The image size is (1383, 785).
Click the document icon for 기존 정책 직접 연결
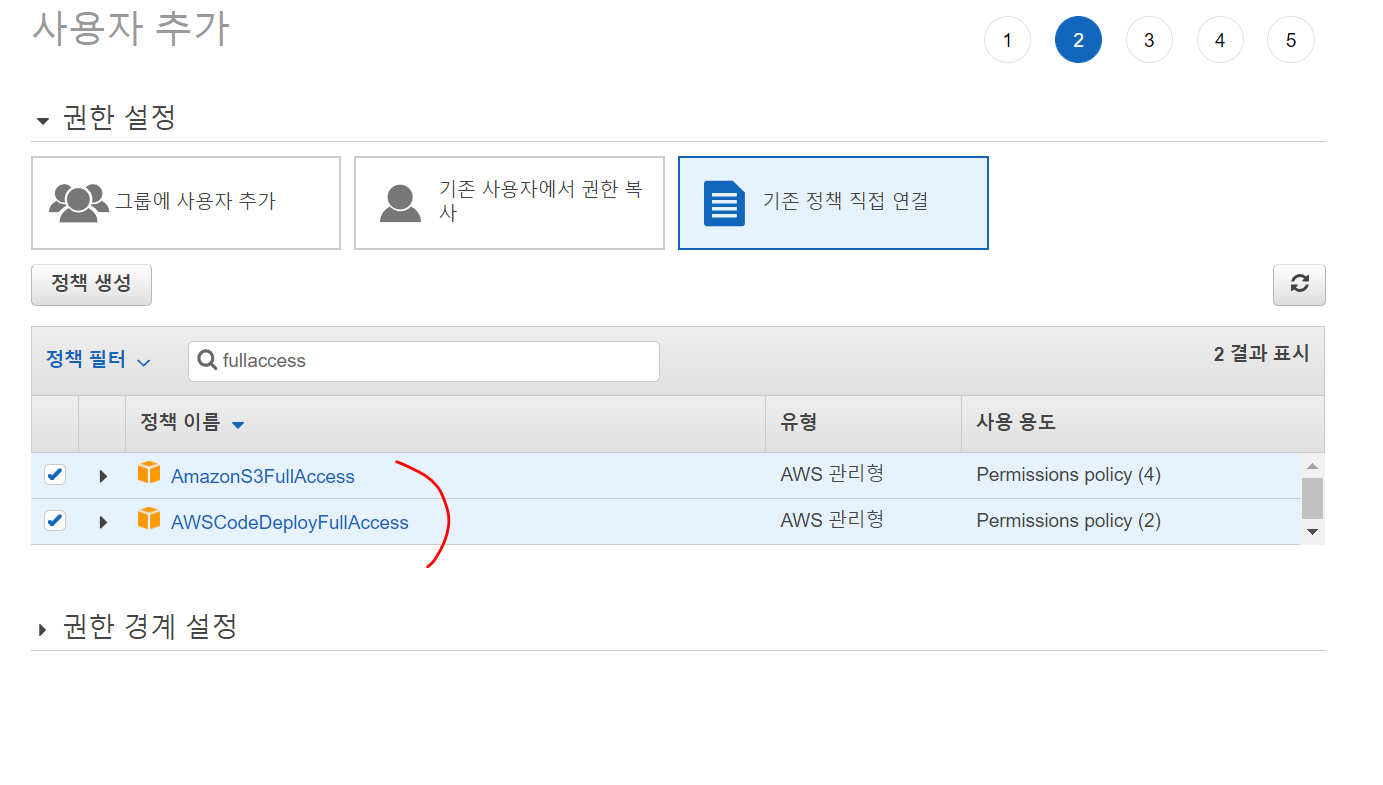point(724,203)
